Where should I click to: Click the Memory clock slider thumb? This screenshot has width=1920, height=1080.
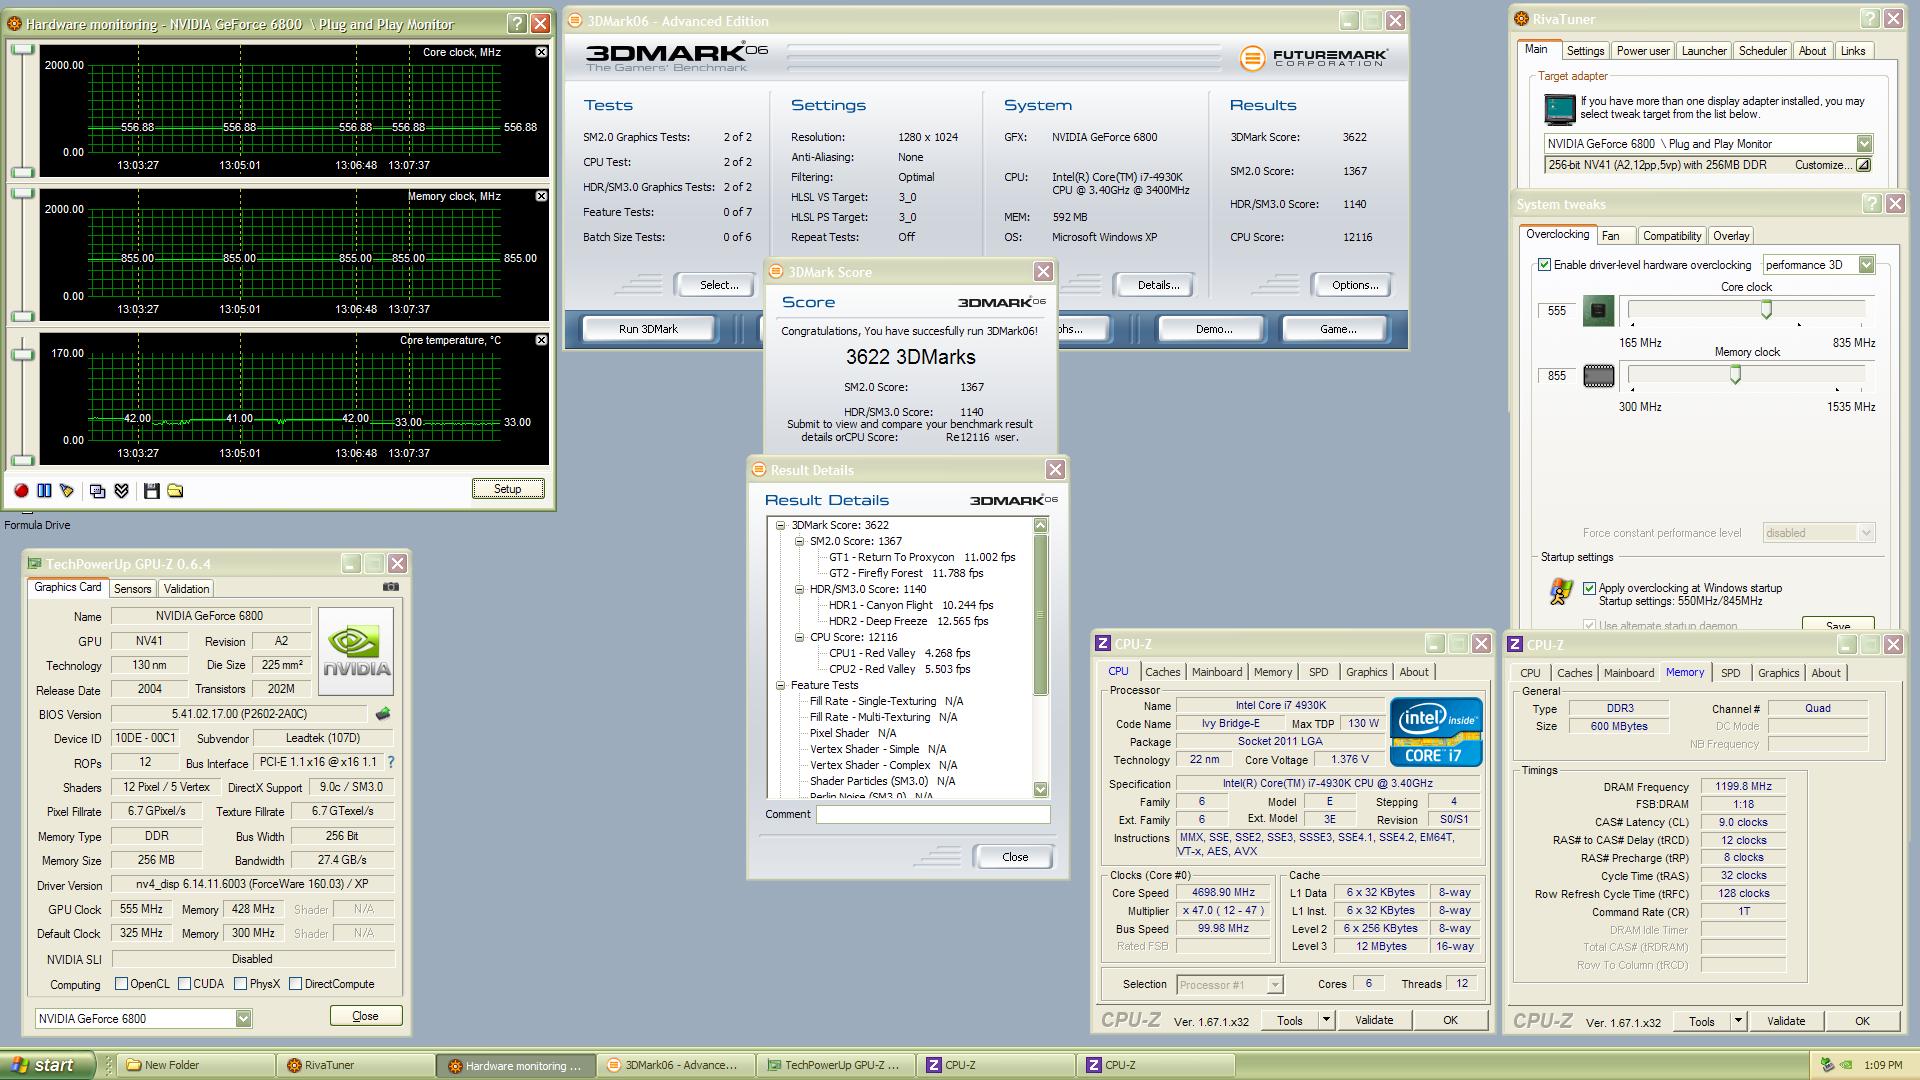(1735, 374)
